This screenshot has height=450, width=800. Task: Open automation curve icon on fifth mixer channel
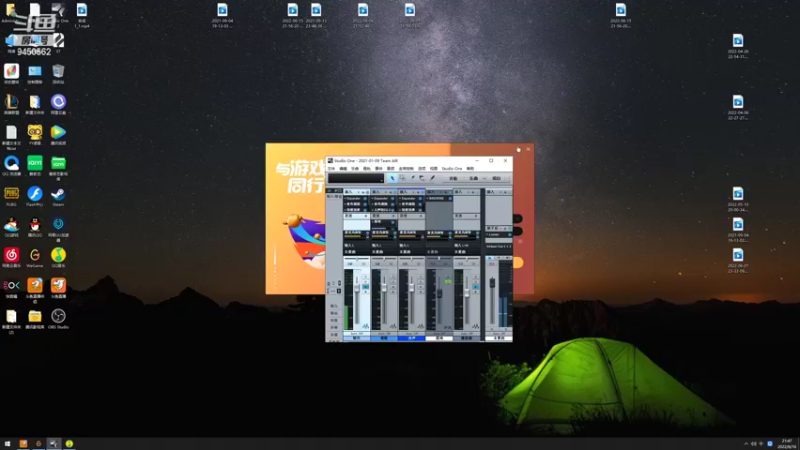(x=476, y=326)
